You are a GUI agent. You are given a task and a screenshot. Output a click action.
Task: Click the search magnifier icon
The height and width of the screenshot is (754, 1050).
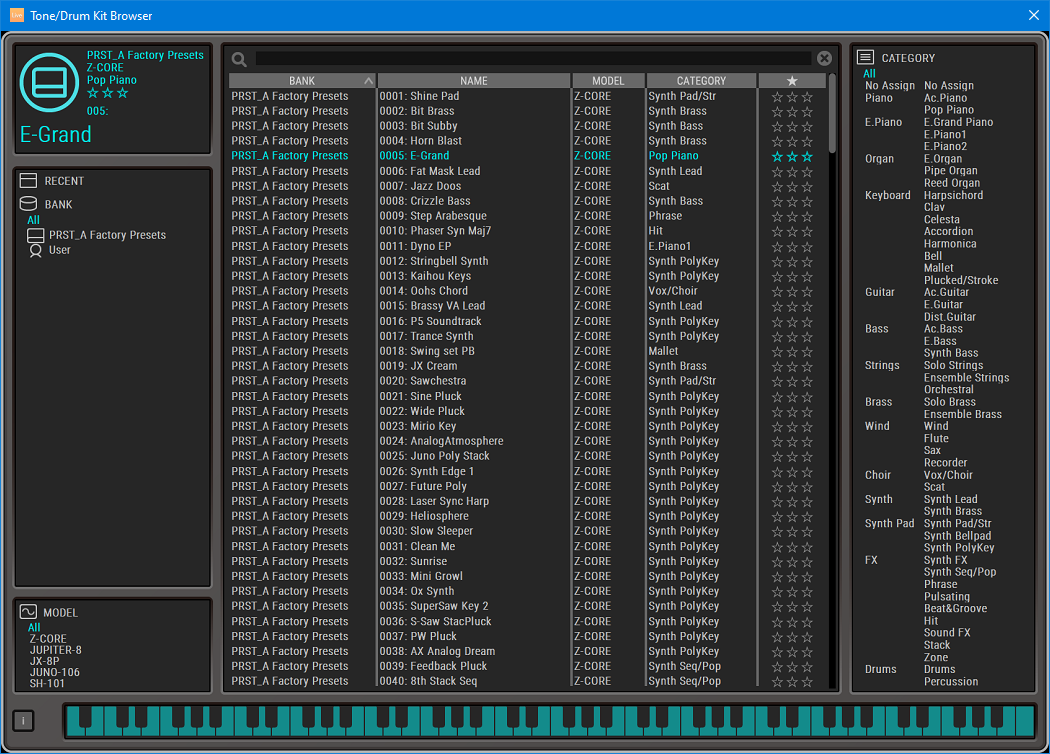239,60
